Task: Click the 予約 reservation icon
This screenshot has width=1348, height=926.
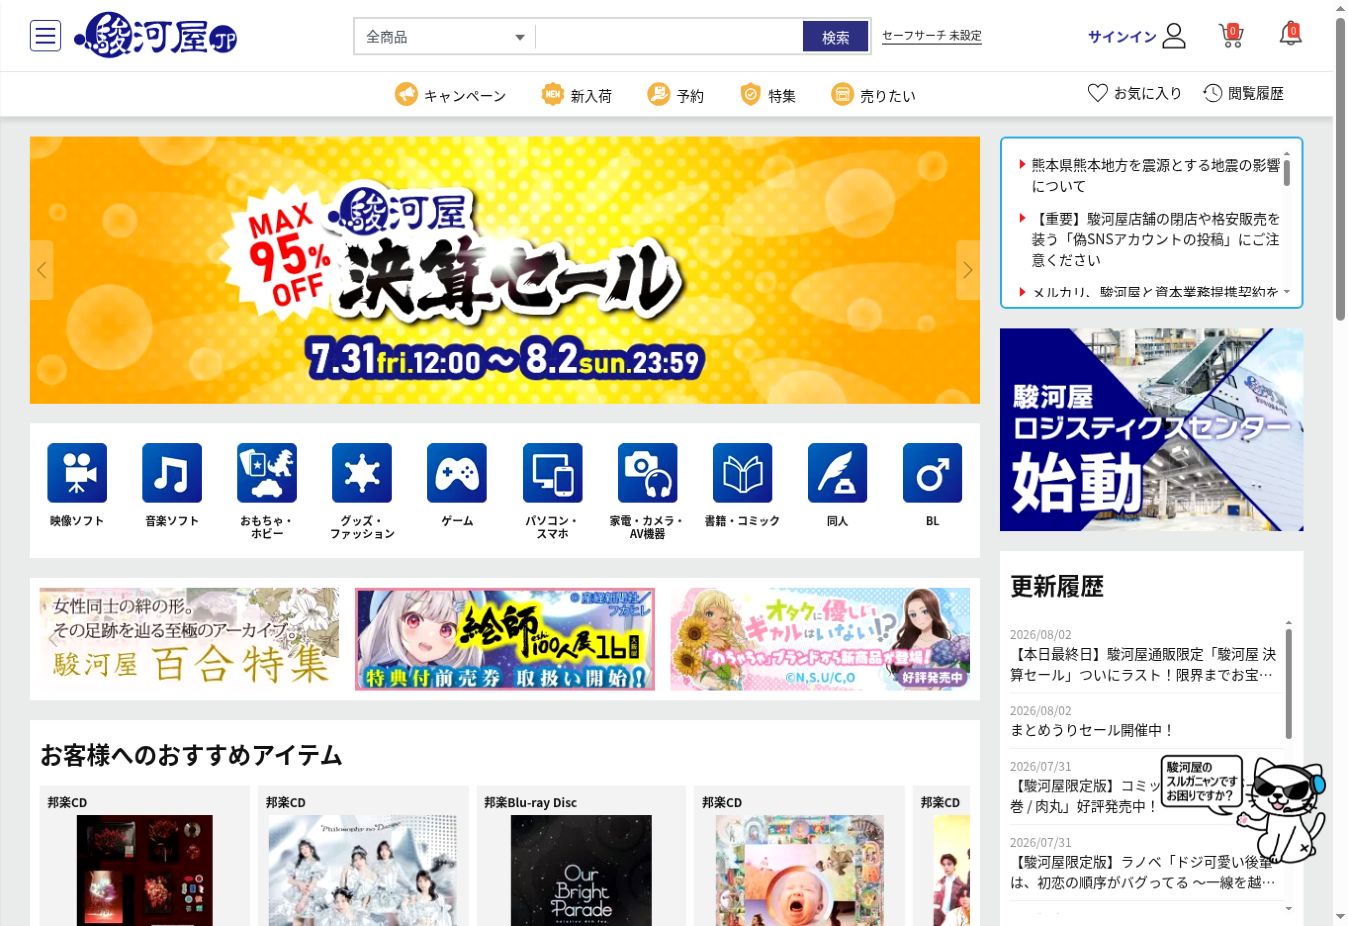Action: 658,94
